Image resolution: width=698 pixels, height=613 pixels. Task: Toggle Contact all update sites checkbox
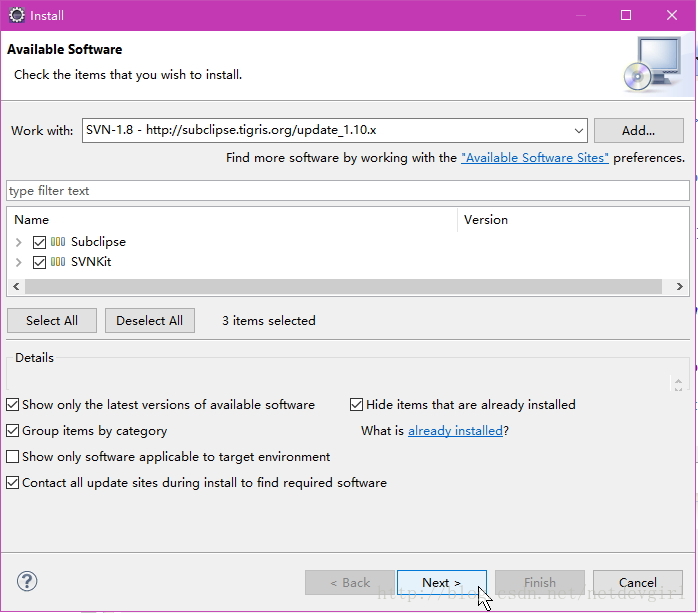12,483
